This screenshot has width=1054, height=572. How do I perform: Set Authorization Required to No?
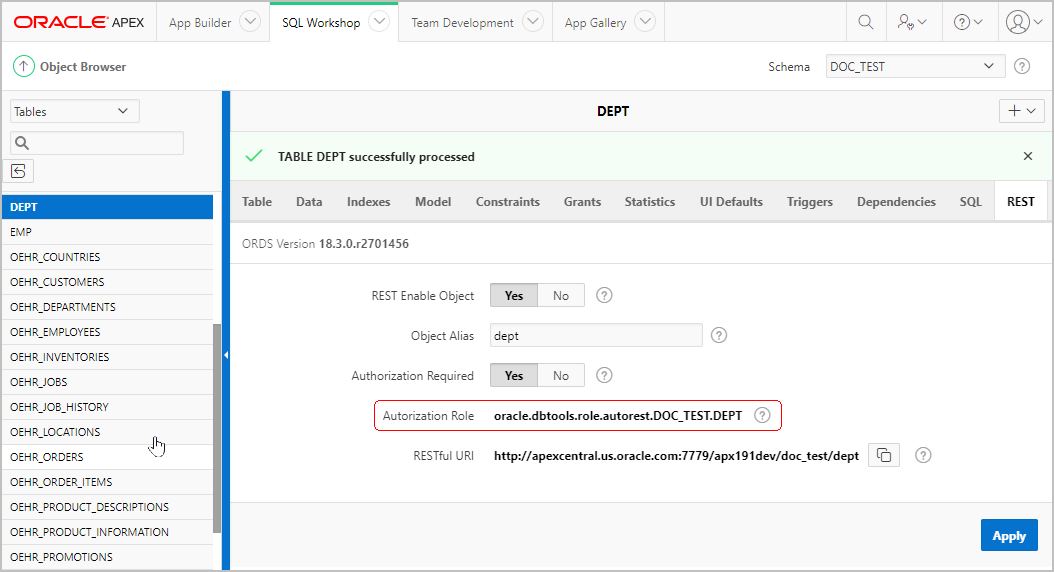pos(561,375)
